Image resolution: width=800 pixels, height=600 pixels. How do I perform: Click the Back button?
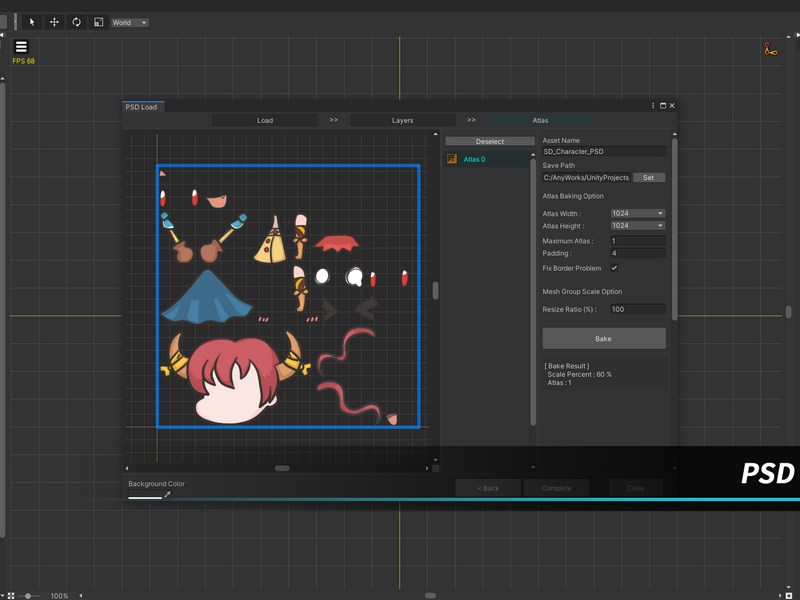click(x=488, y=488)
